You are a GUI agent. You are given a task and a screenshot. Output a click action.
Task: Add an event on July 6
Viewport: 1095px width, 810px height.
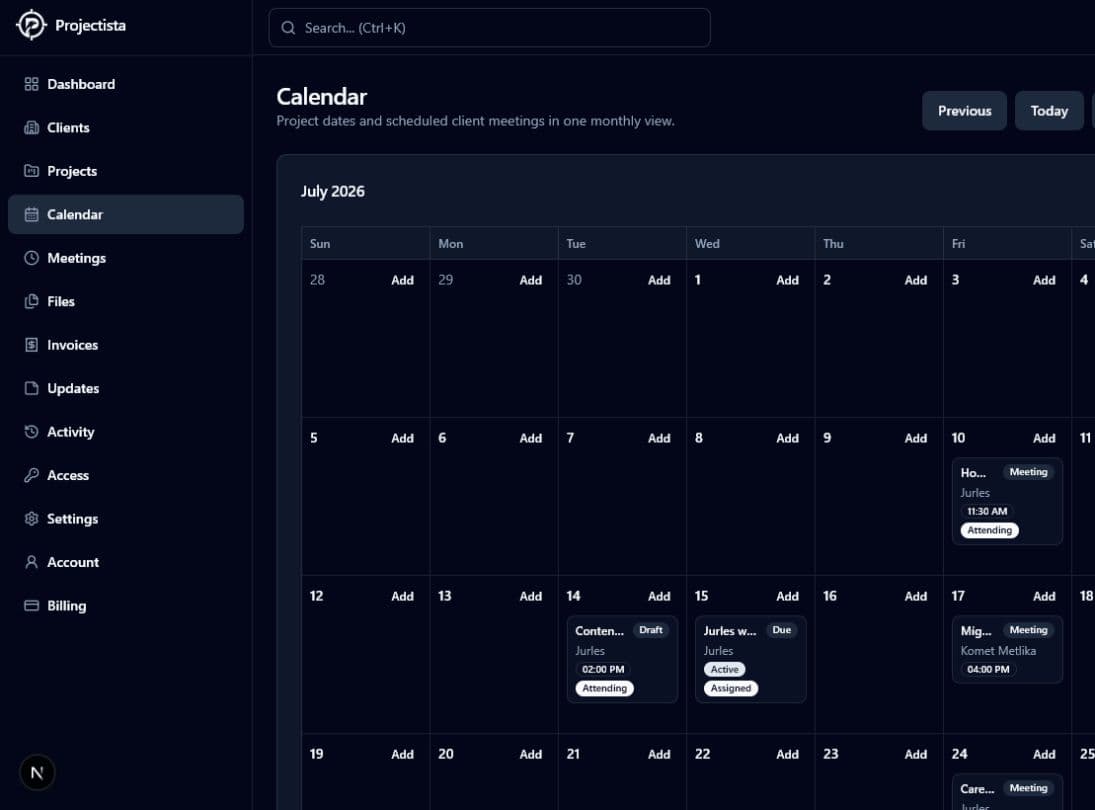(x=531, y=438)
